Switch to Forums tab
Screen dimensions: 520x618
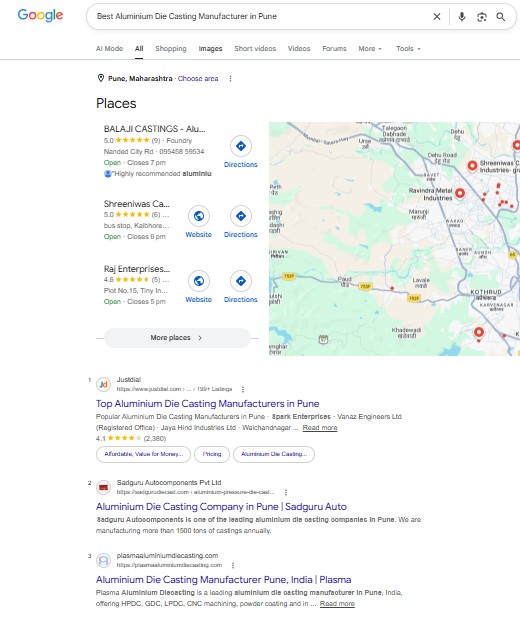click(334, 48)
